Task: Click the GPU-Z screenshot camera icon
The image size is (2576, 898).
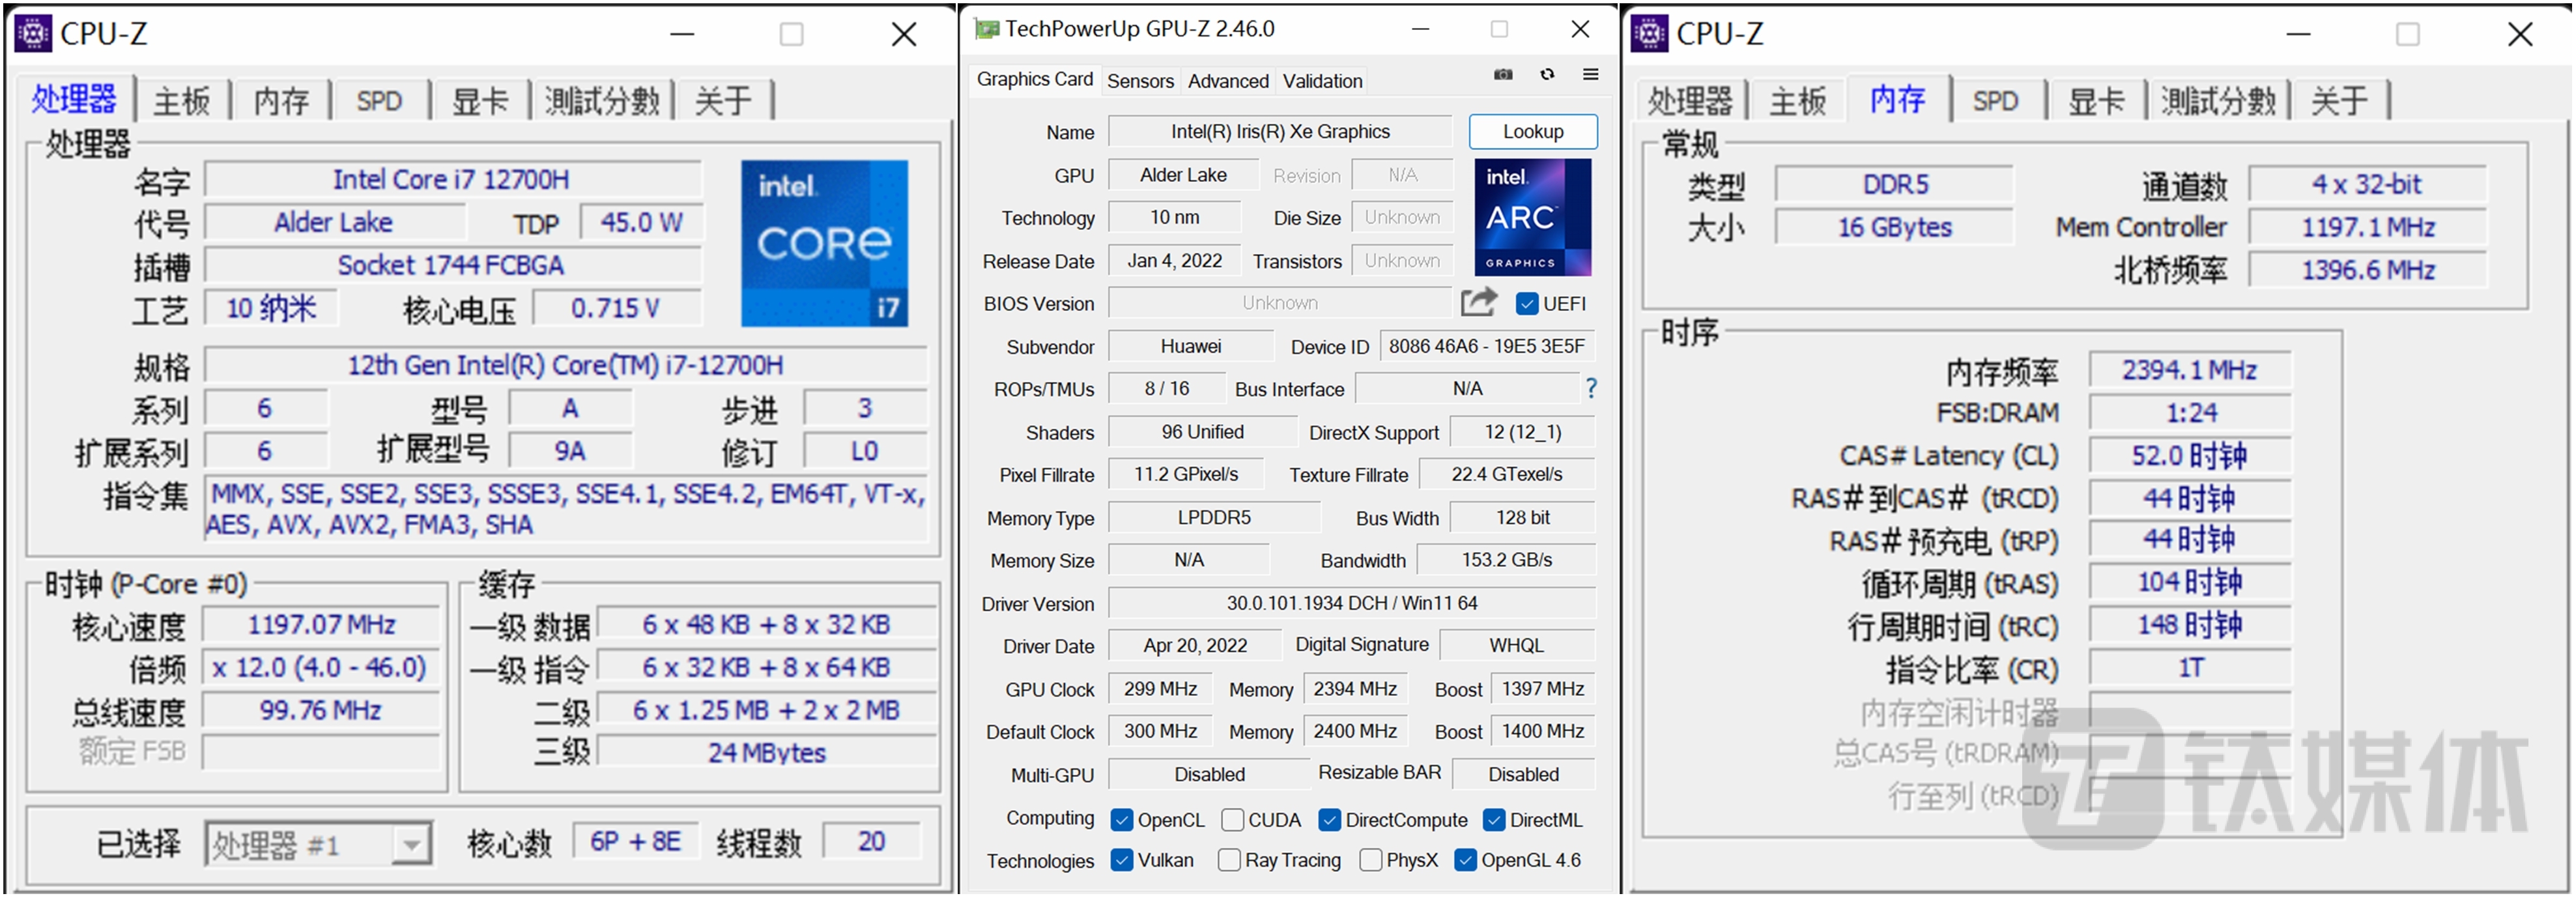Action: [1502, 75]
